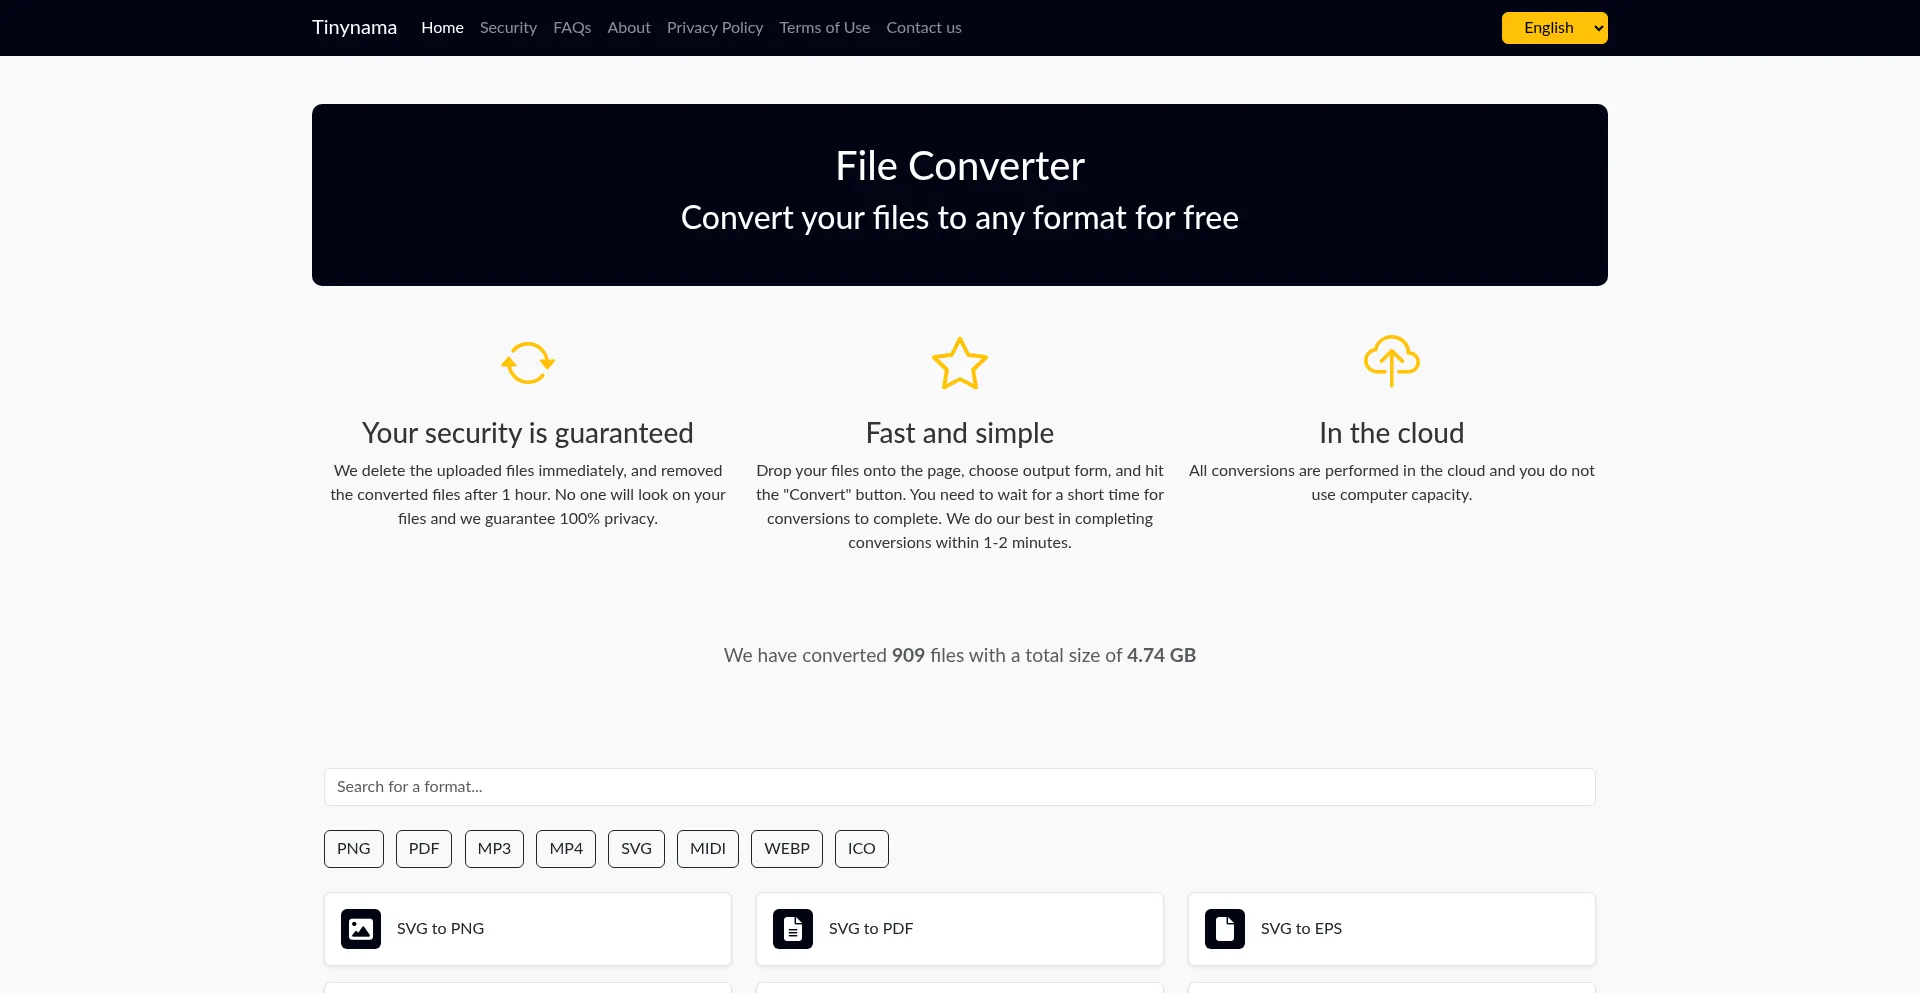1920x993 pixels.
Task: Open the Privacy Policy page
Action: click(x=714, y=27)
